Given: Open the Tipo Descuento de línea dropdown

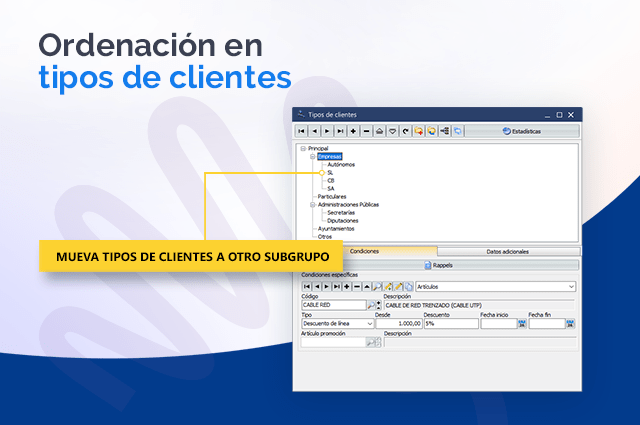Looking at the screenshot, I should [369, 324].
